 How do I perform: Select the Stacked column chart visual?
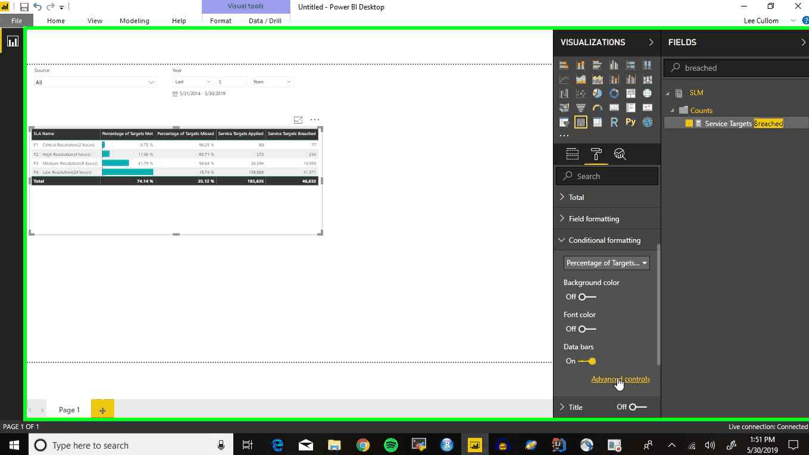click(580, 65)
